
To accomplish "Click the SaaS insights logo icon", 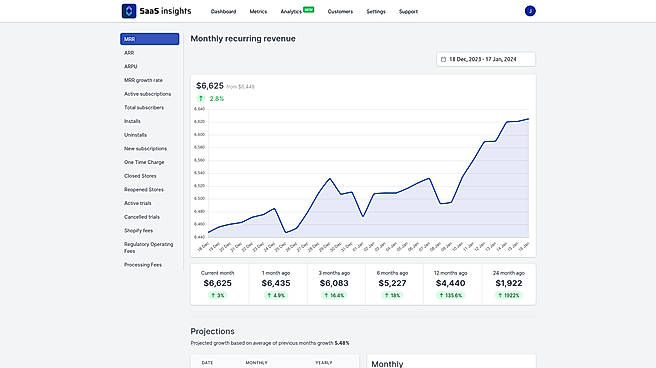I will click(129, 11).
